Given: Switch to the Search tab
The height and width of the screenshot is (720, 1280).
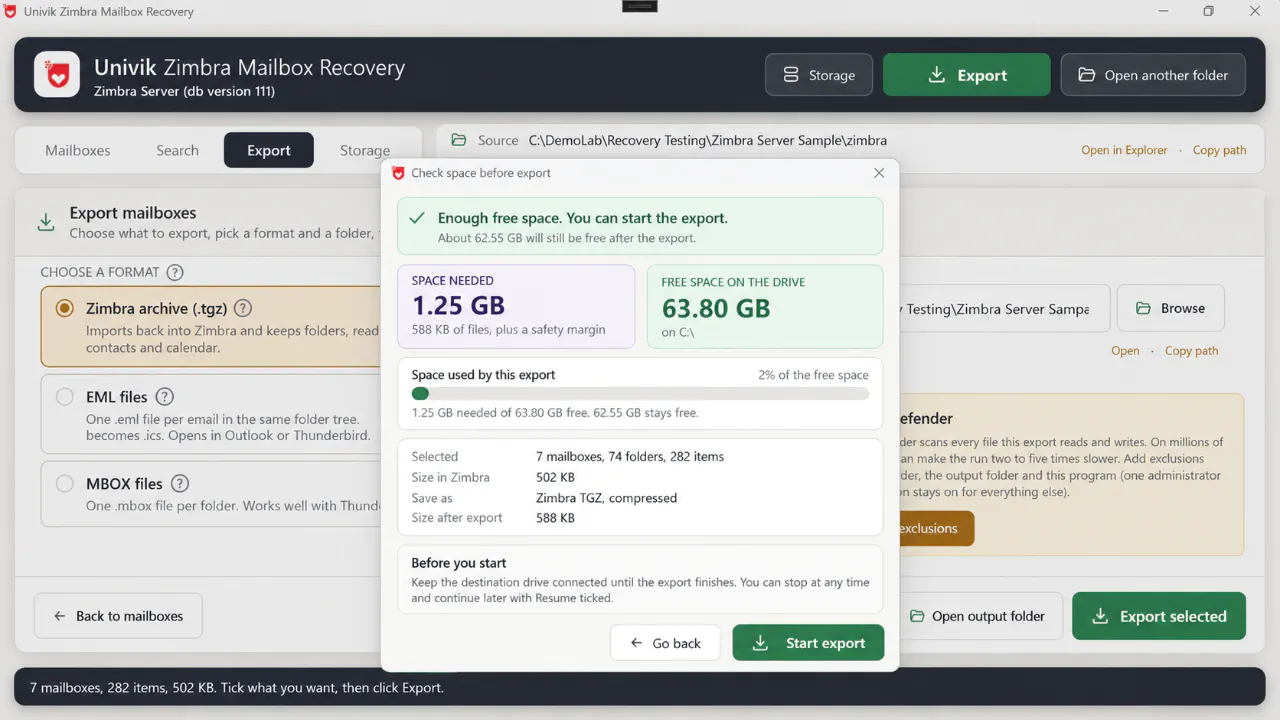Looking at the screenshot, I should [177, 150].
